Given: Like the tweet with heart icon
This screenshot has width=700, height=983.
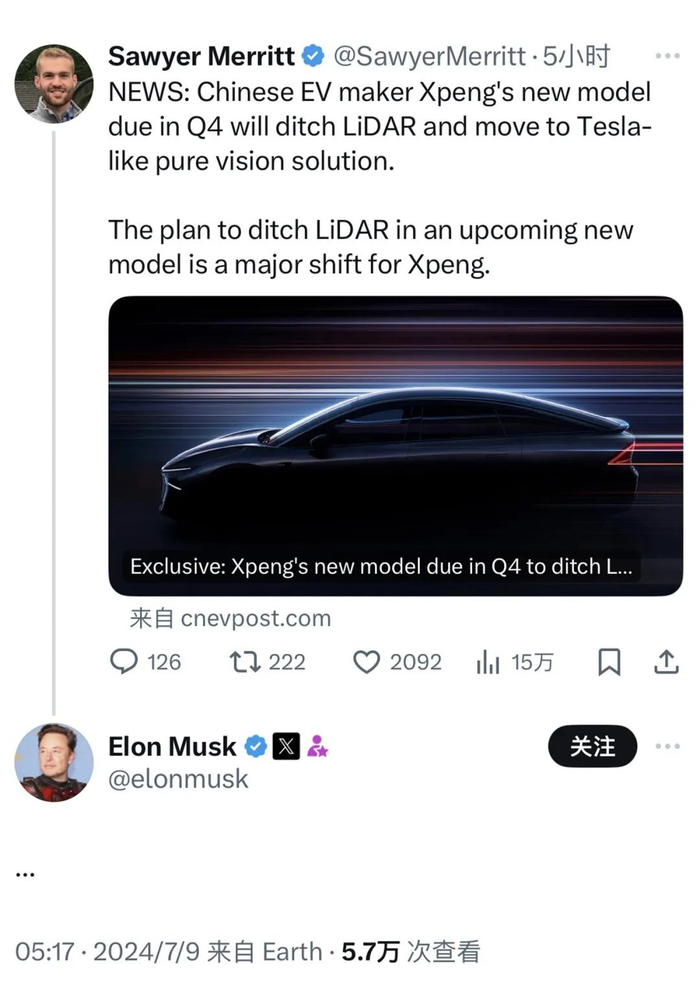Looking at the screenshot, I should 367,662.
